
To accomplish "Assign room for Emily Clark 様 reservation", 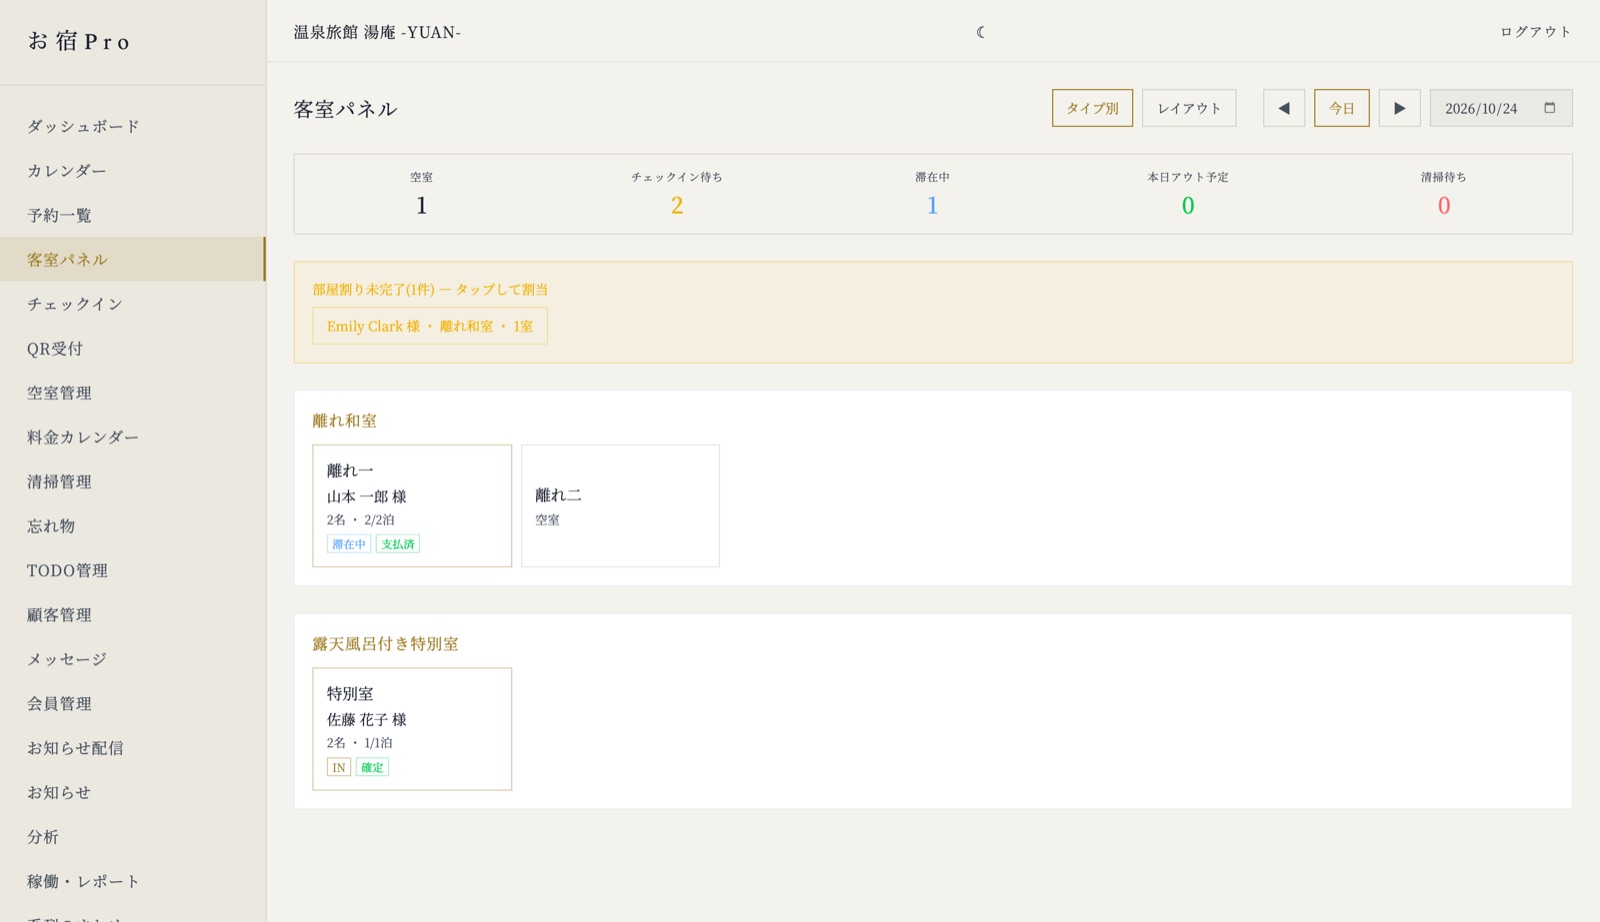I will 430,326.
